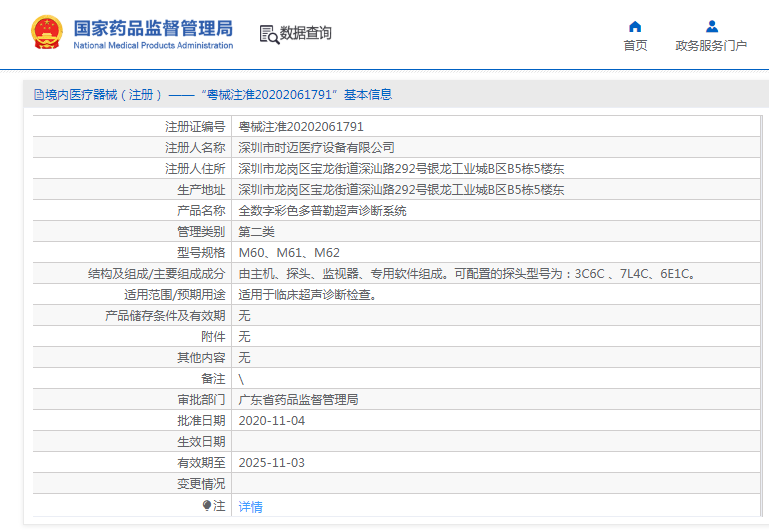Click the 变更情况 label
Image resolution: width=769 pixels, height=531 pixels.
201,484
